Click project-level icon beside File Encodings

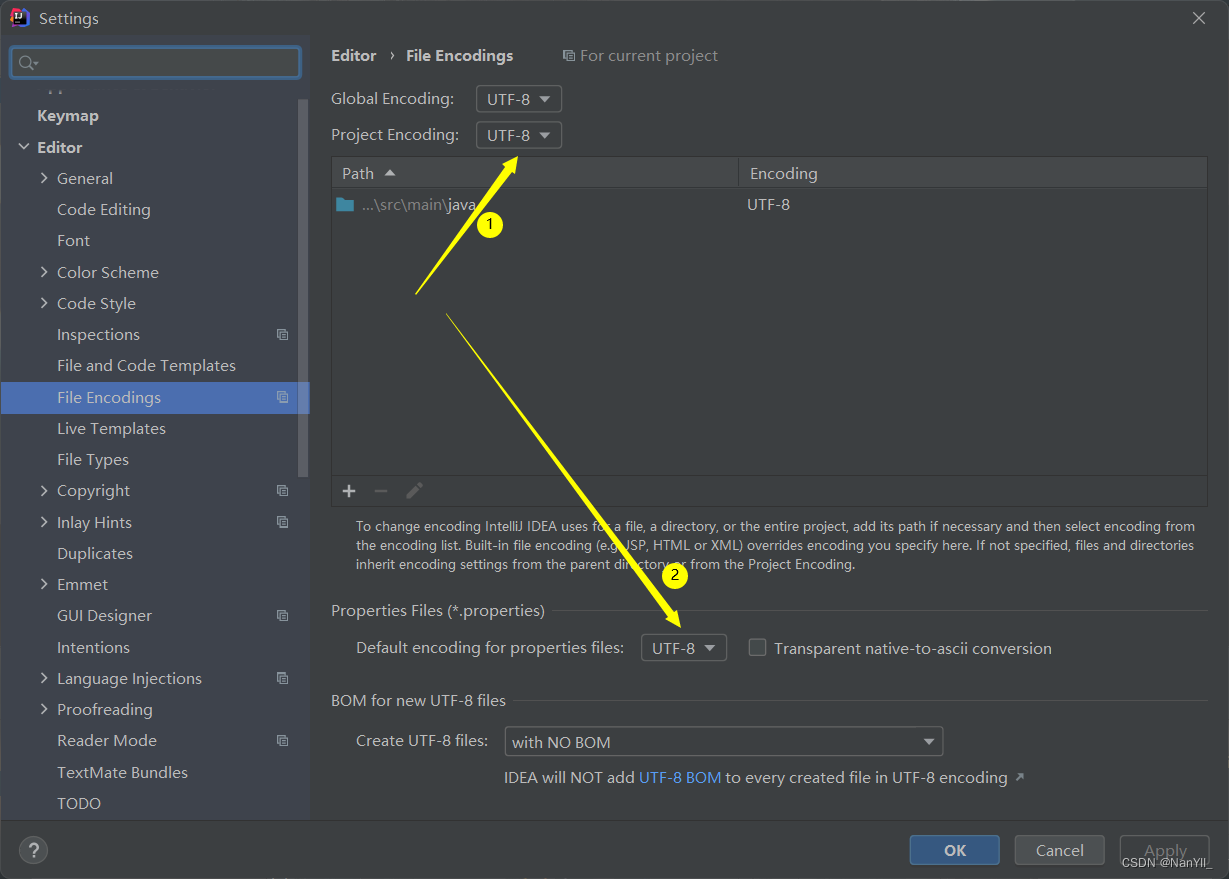(x=283, y=397)
